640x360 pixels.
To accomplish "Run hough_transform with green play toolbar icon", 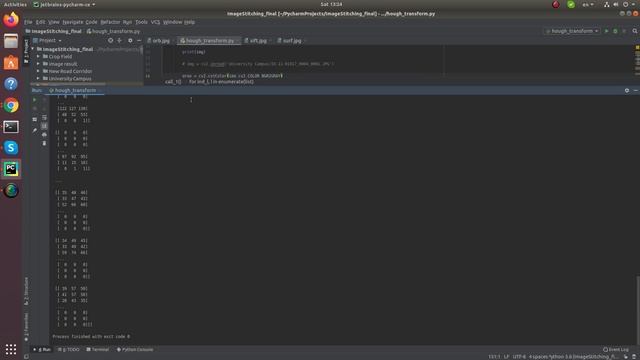I will tap(606, 31).
